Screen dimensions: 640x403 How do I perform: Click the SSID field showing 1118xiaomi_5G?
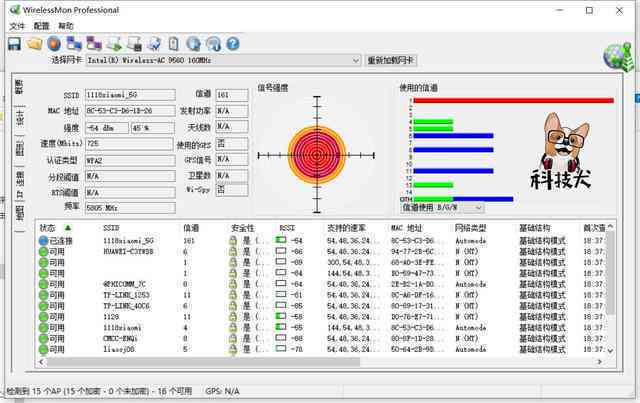130,95
